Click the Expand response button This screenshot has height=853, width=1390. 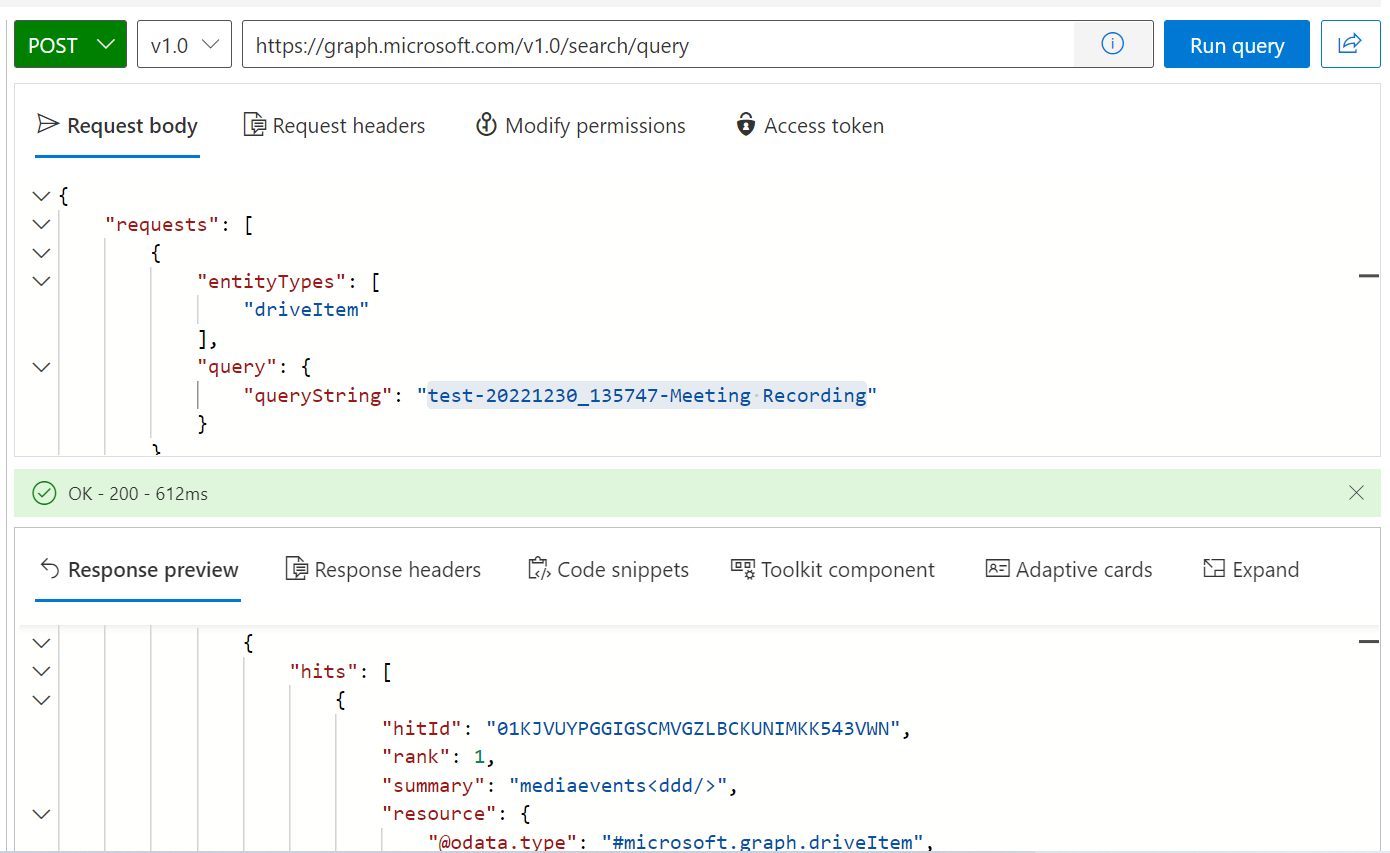pos(1251,570)
